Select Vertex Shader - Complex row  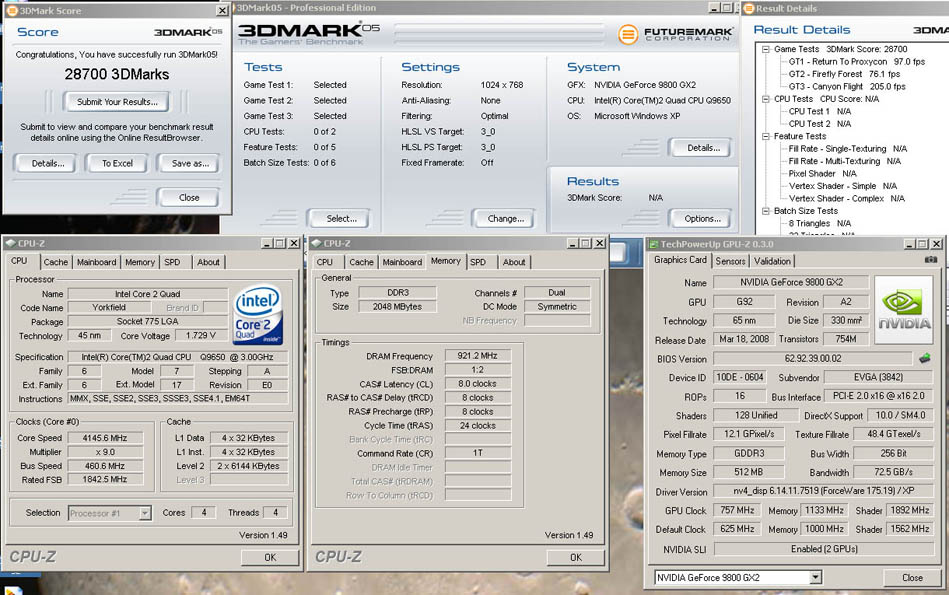(846, 199)
